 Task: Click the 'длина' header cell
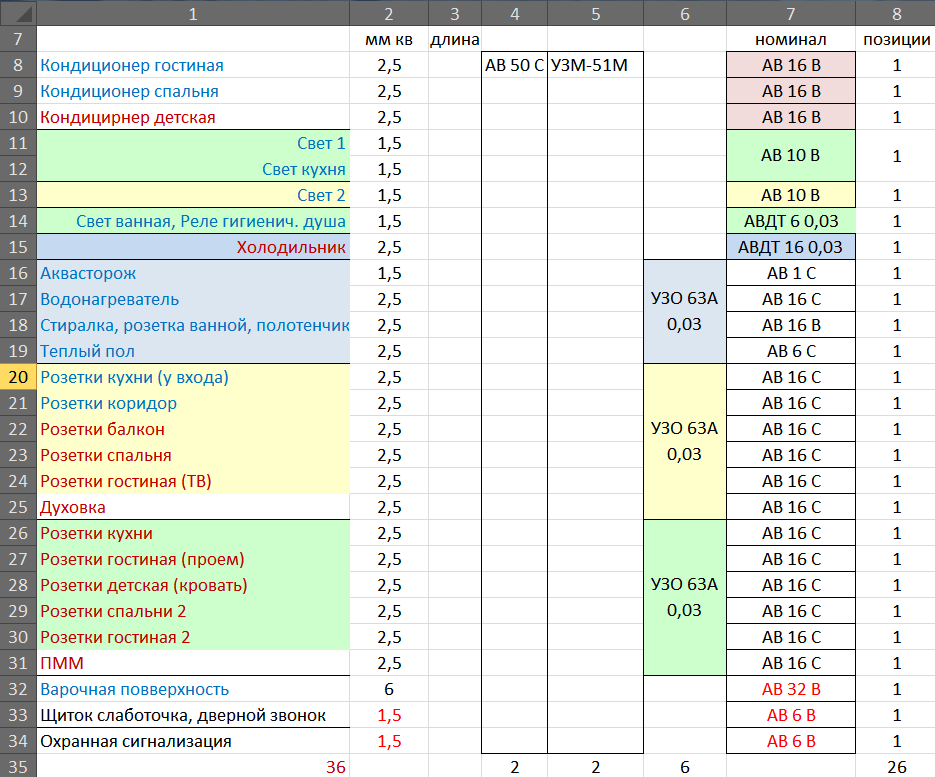point(455,39)
